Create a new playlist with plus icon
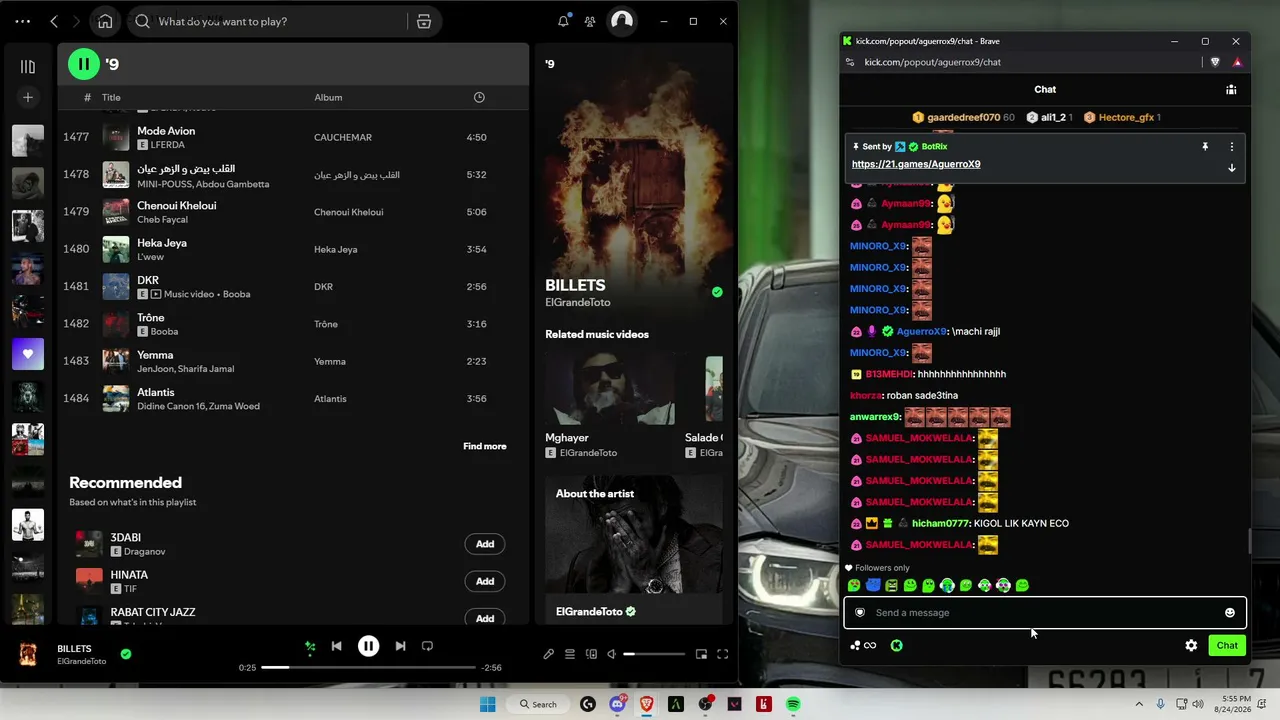 pos(28,97)
